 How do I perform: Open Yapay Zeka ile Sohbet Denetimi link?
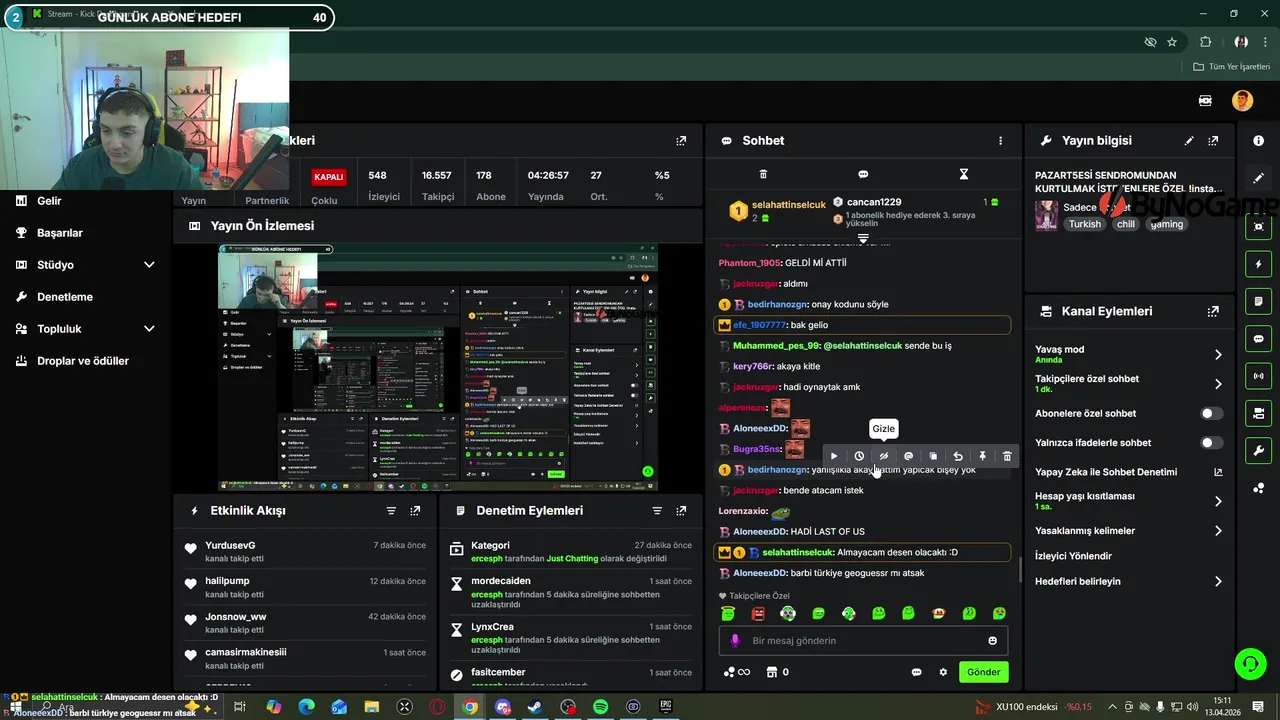pos(1129,472)
